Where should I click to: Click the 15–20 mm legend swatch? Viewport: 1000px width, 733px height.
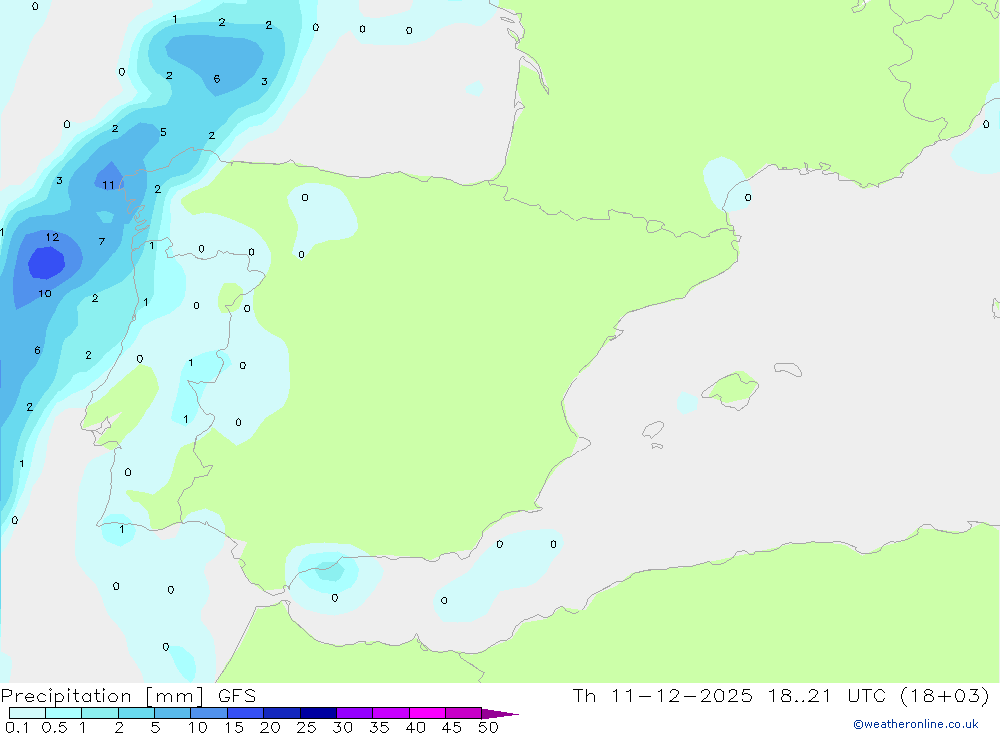coord(246,713)
